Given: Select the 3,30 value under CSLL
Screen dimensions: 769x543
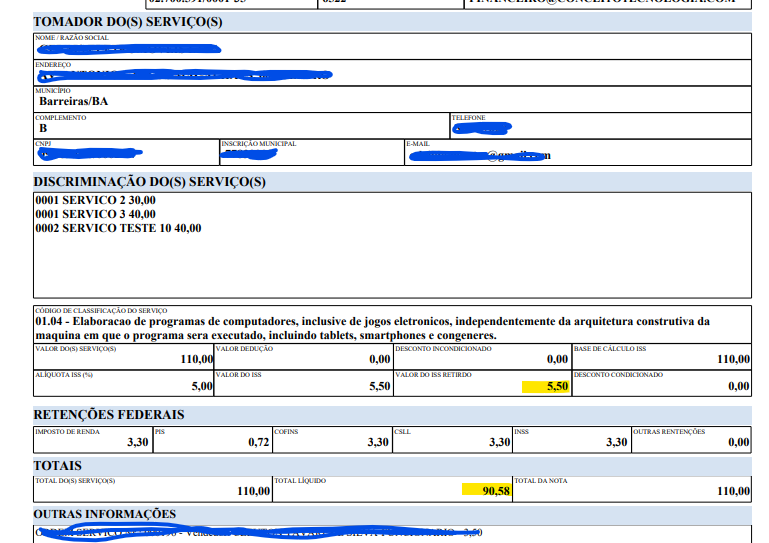Looking at the screenshot, I should (500, 442).
